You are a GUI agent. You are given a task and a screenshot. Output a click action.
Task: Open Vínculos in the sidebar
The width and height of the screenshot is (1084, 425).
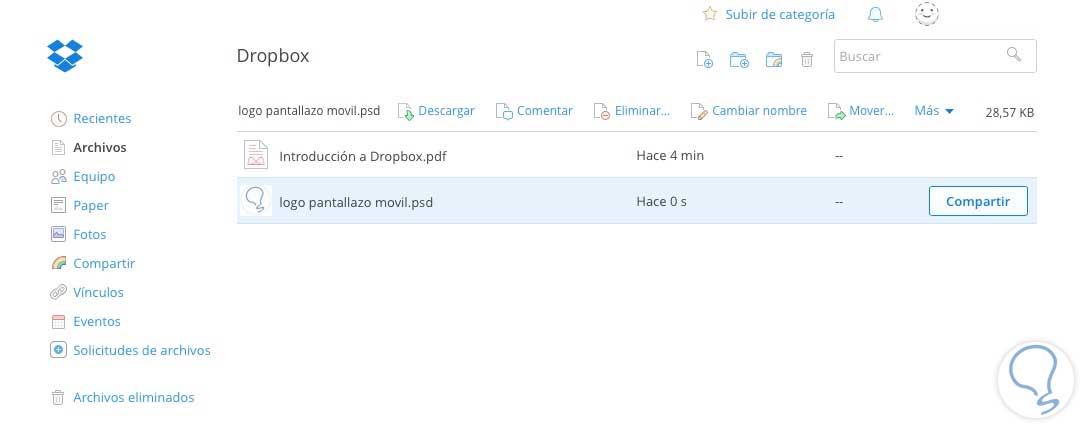point(98,292)
